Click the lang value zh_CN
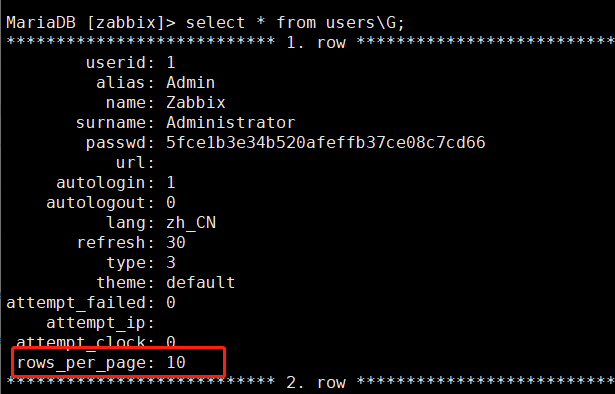Viewport: 615px width, 394px height. (191, 223)
